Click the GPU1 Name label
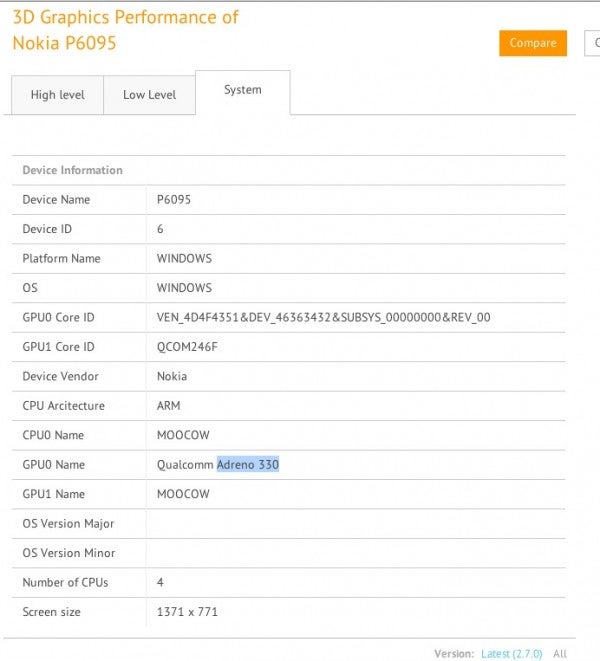Screen dimensions: 600x661 [x=54, y=494]
